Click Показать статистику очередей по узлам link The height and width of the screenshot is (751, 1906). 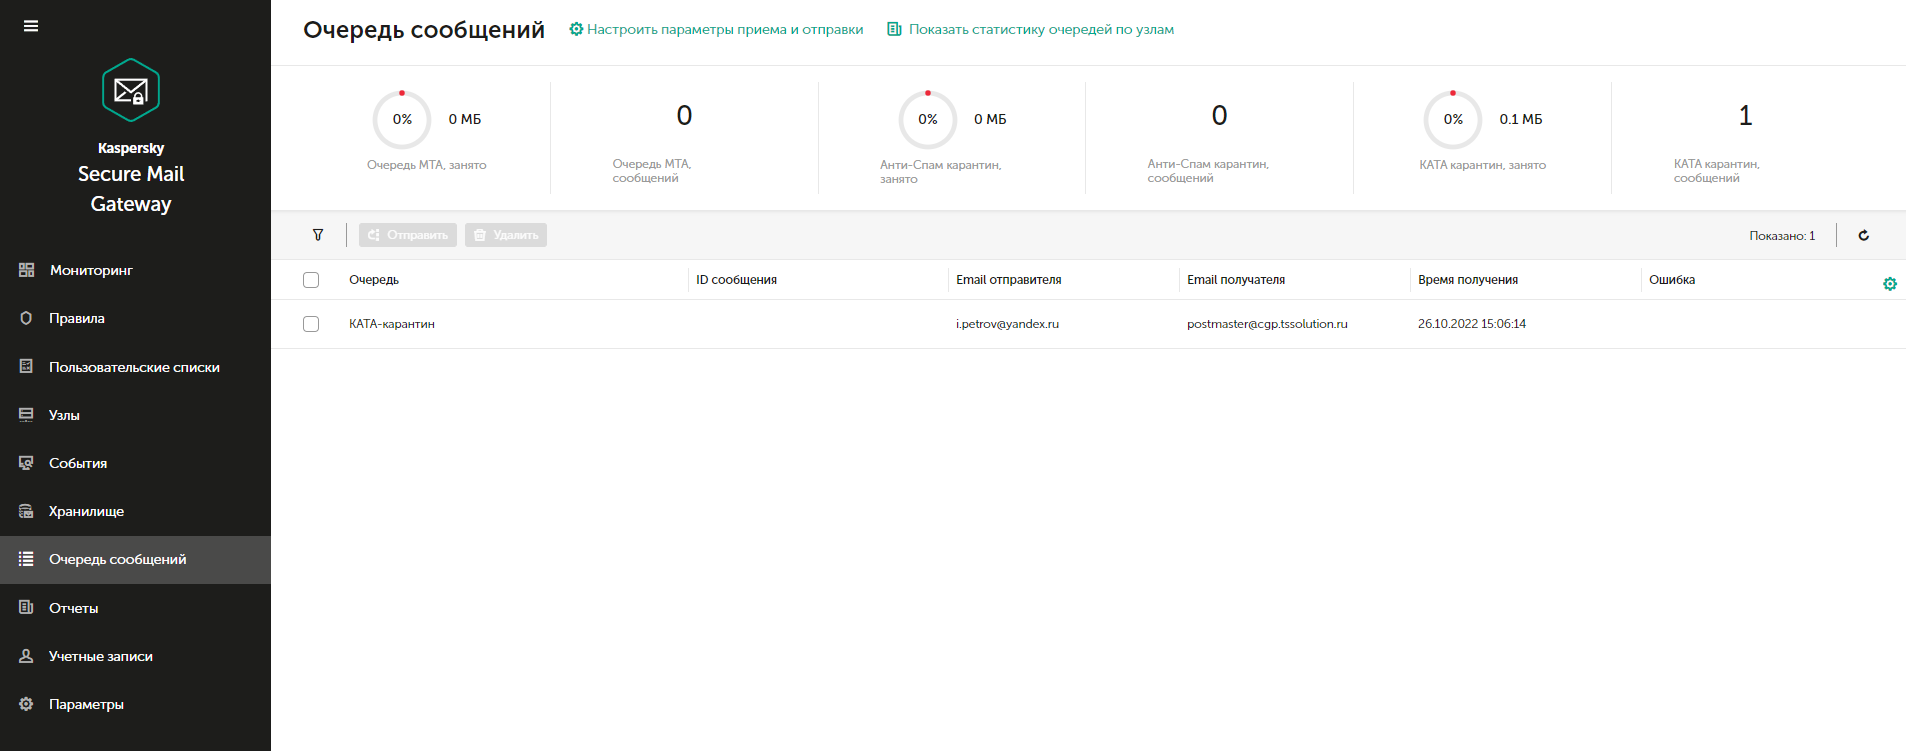(x=1041, y=29)
